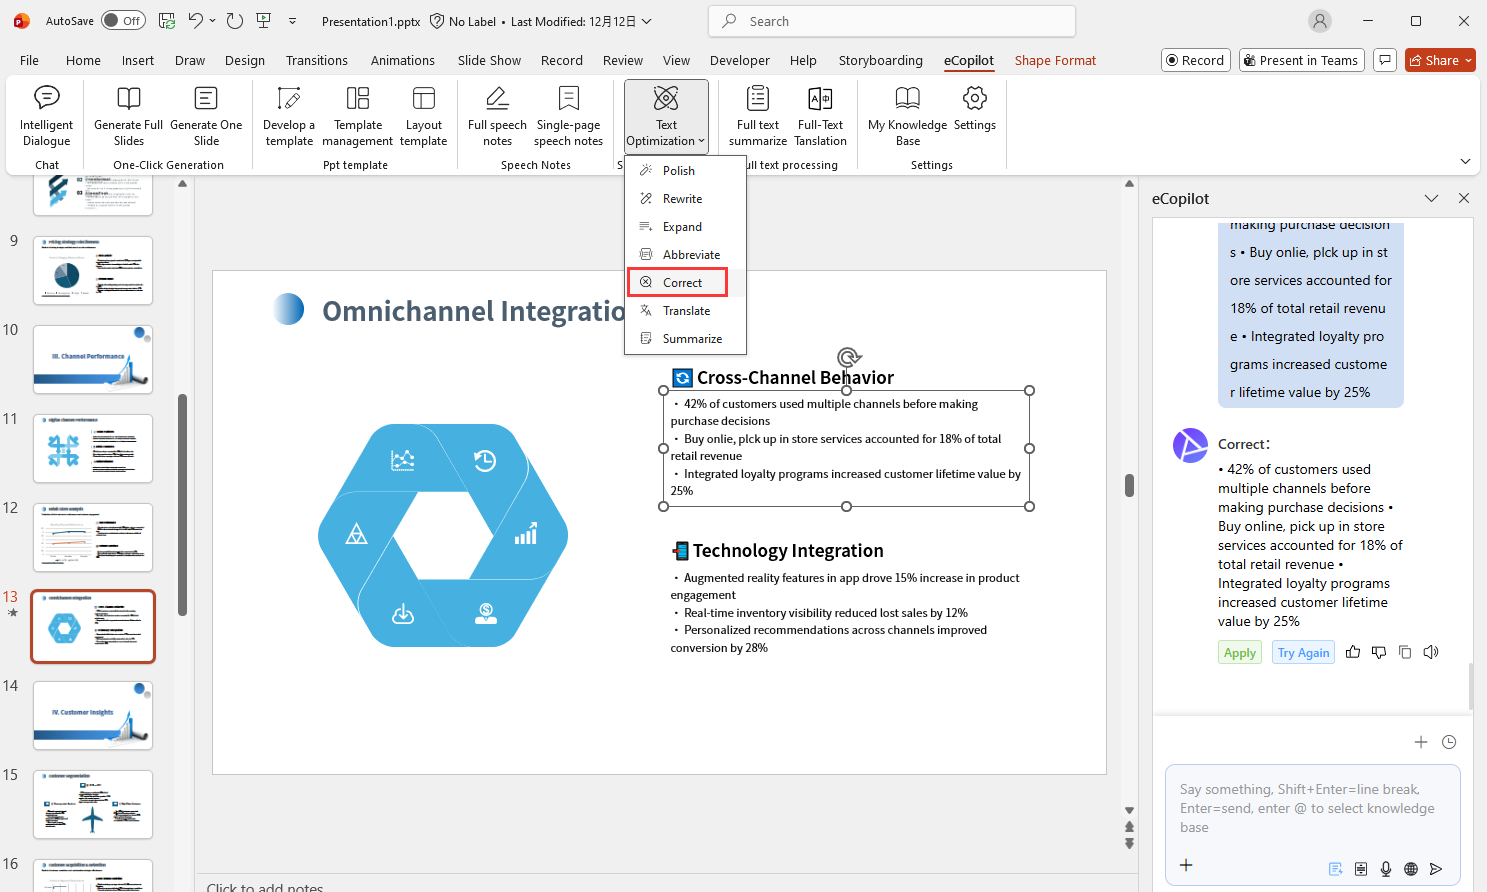The width and height of the screenshot is (1487, 892).
Task: Toggle AutoSave switch
Action: click(123, 21)
